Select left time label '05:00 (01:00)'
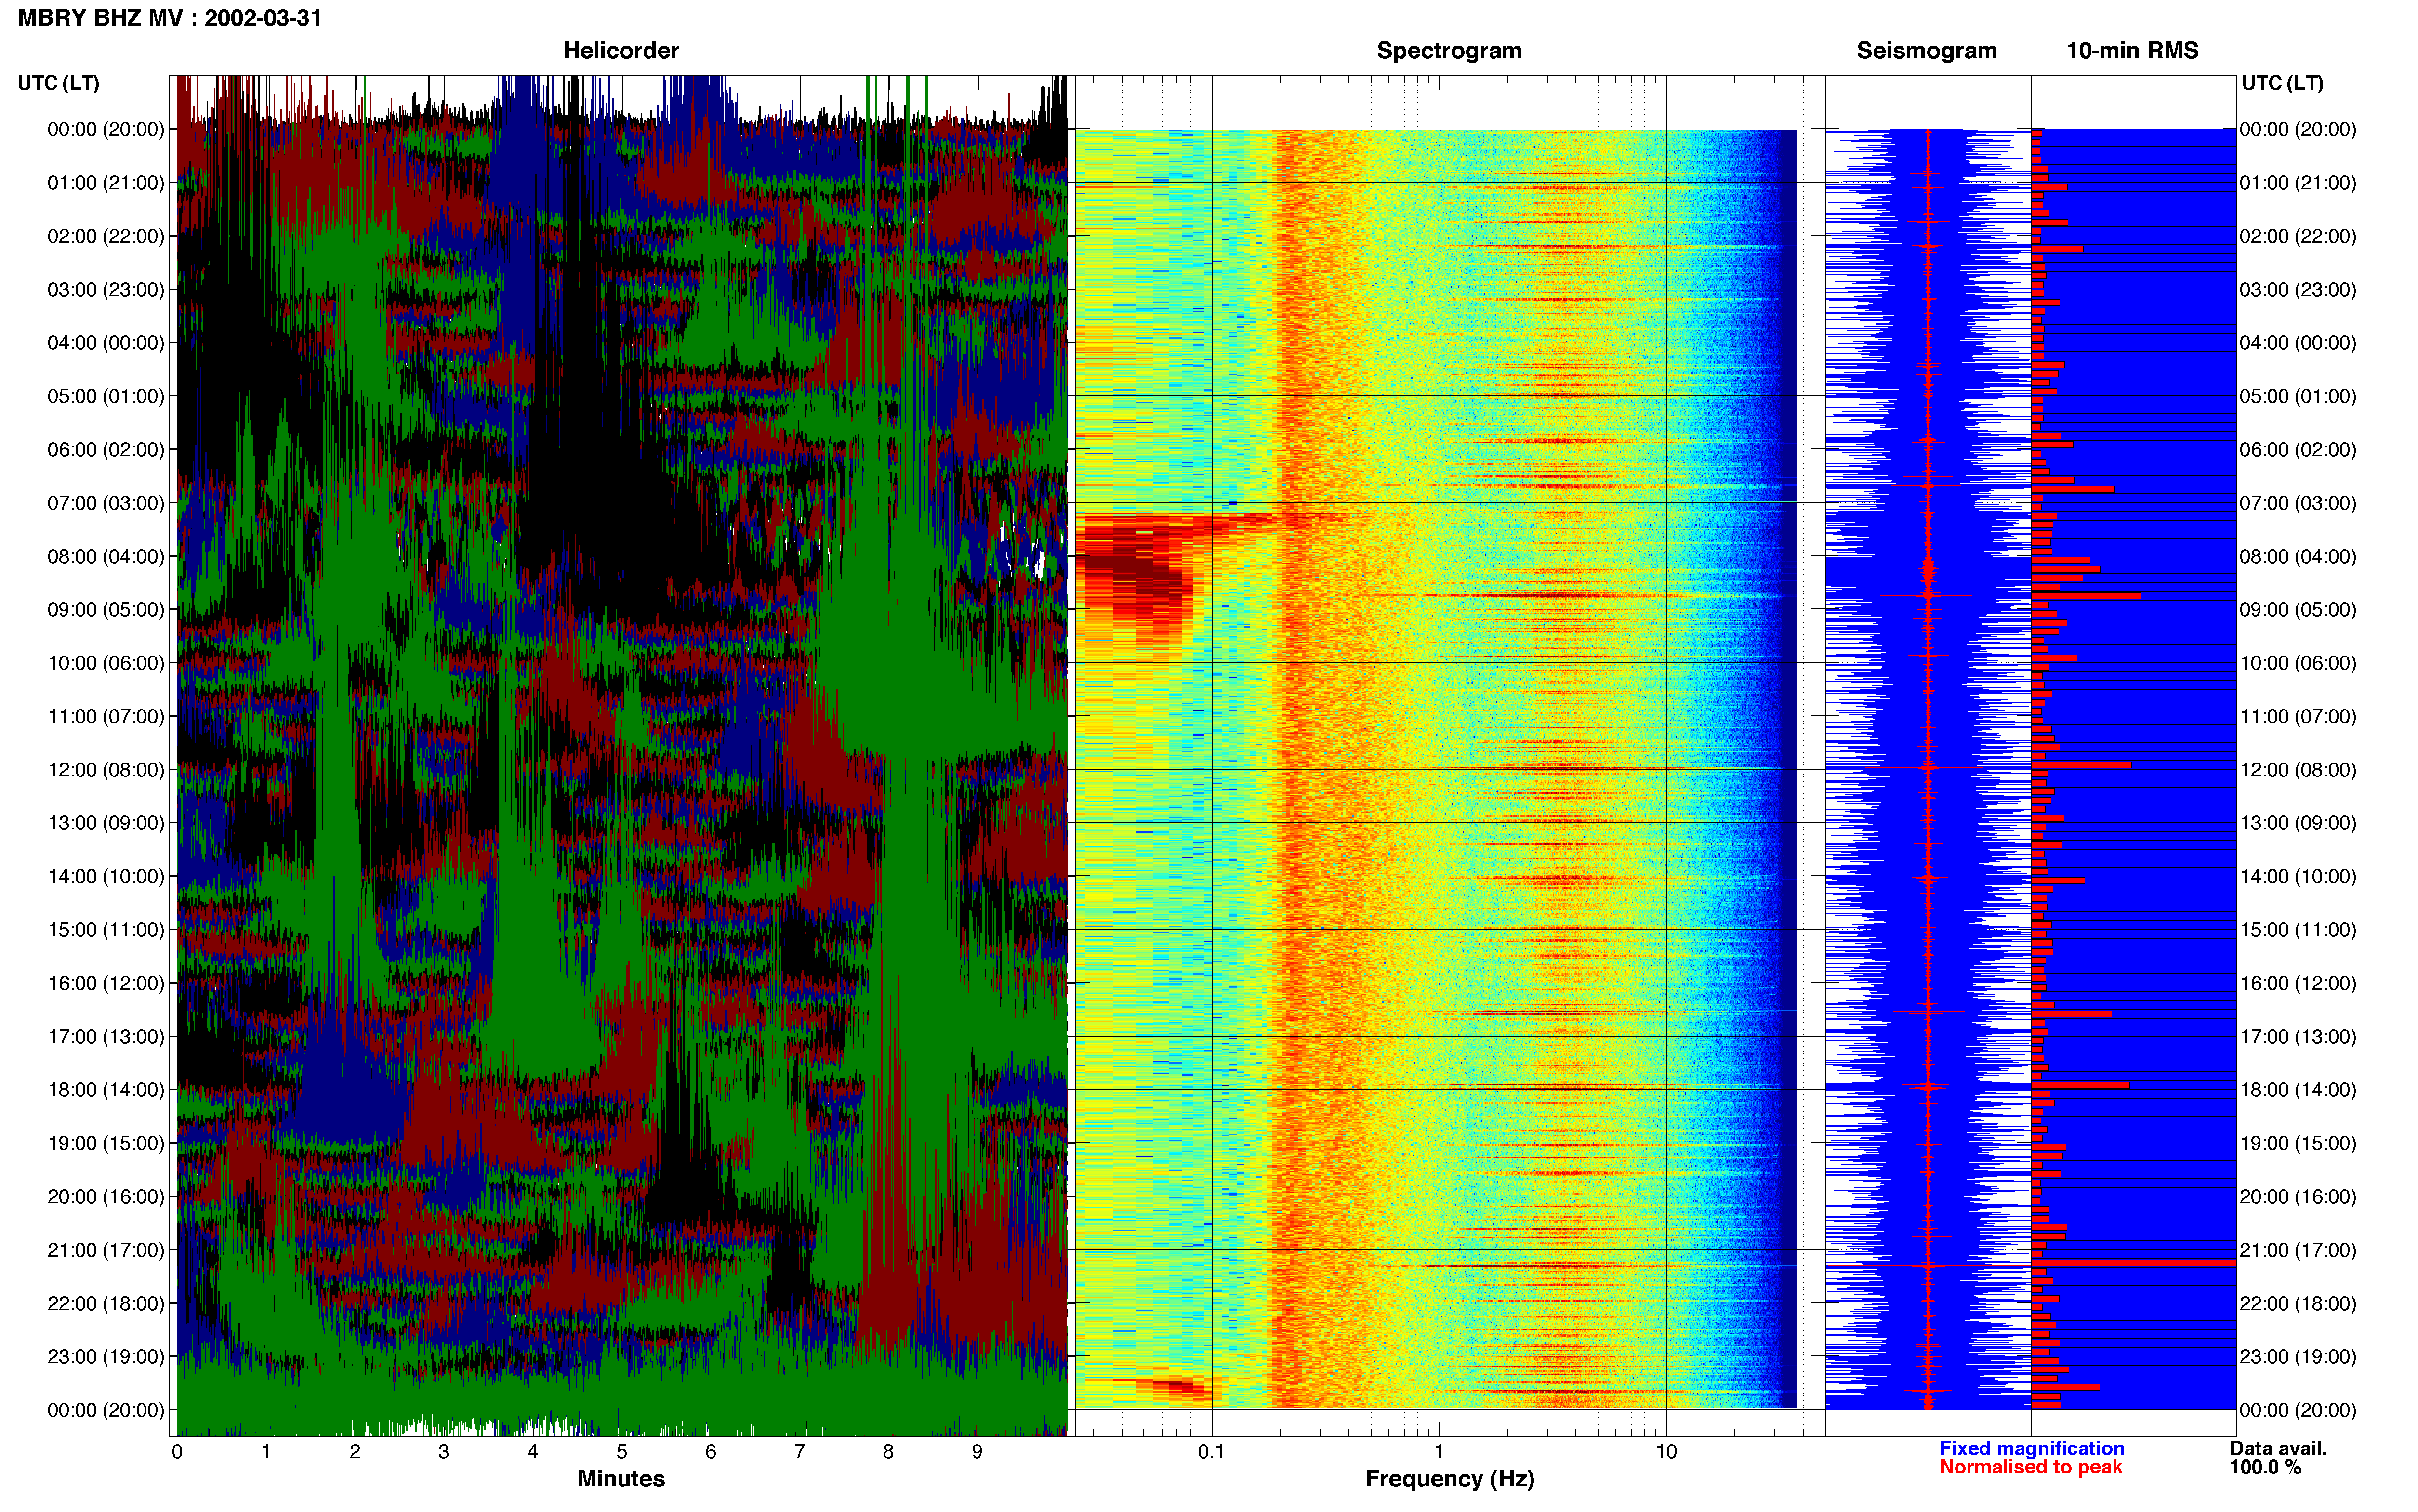Screen dimensions: 2418x1512 106,396
